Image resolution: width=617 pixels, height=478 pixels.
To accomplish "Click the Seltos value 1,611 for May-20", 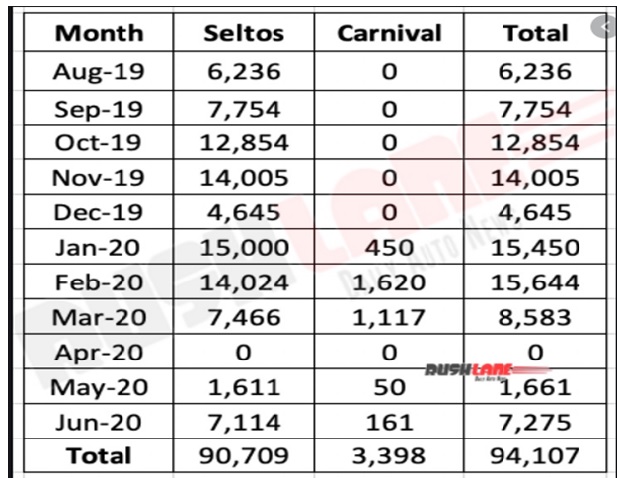I will pos(244,387).
